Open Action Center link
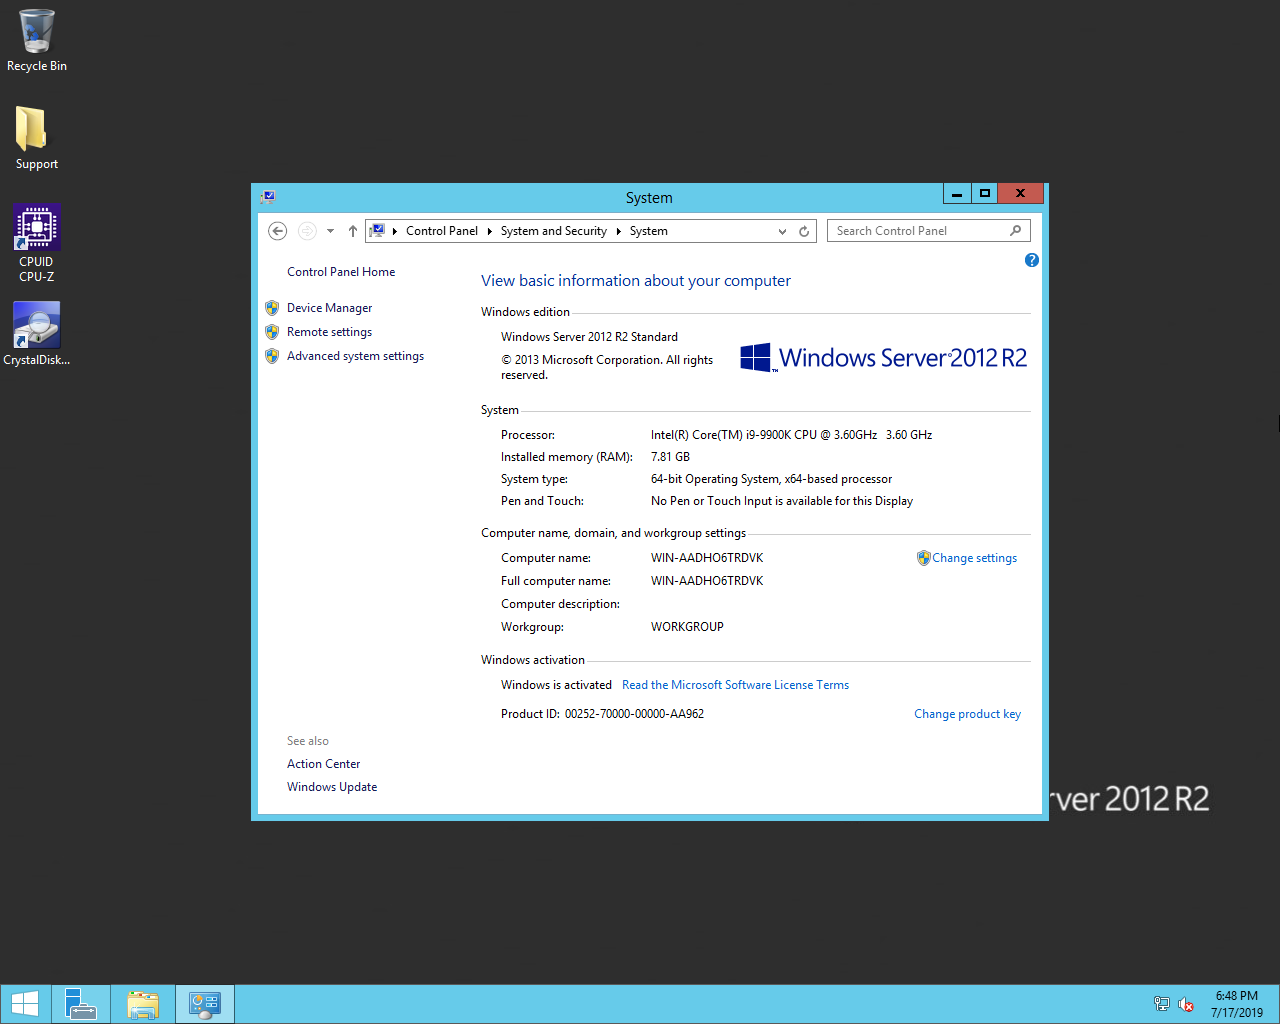The height and width of the screenshot is (1024, 1280). pos(323,764)
